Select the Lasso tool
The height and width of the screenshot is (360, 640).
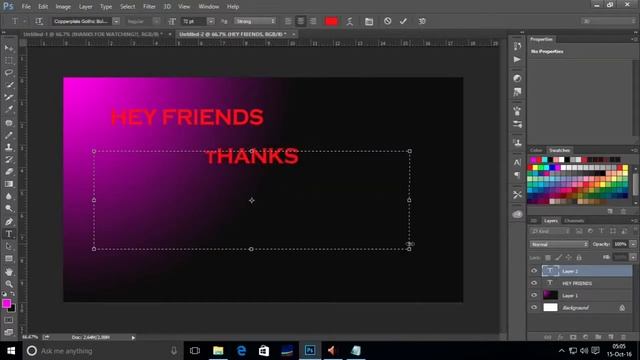pos(9,73)
